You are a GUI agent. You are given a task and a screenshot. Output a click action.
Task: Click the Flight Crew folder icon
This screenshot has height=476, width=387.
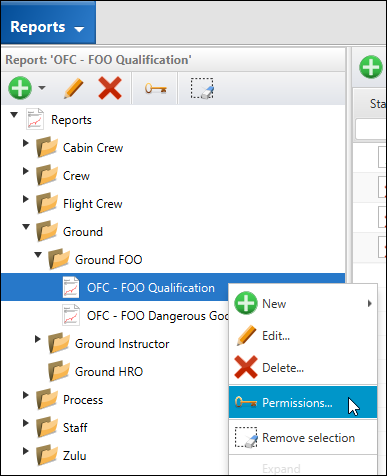pos(47,203)
